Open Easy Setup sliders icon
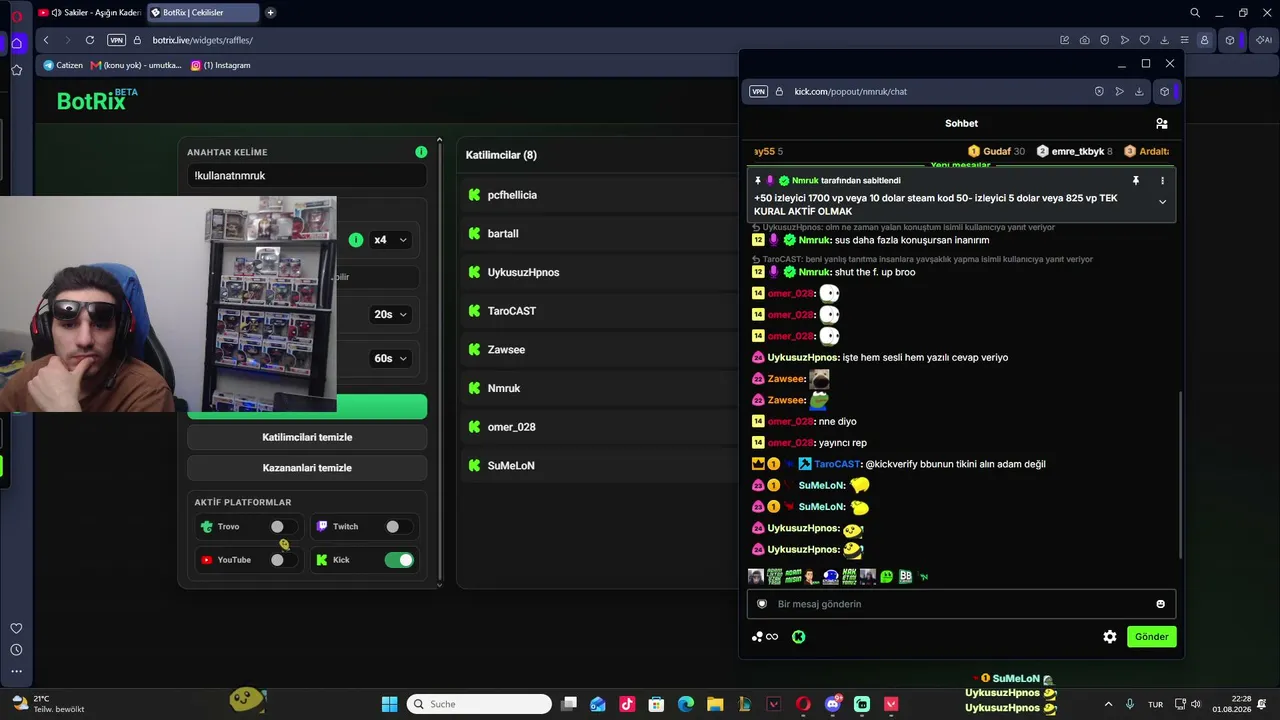 (1185, 40)
